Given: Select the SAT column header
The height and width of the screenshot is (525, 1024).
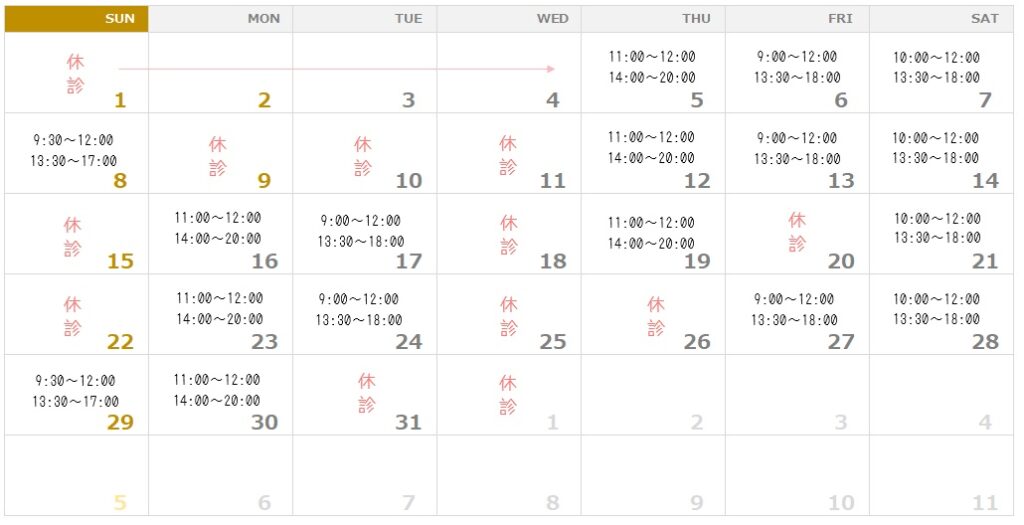Looking at the screenshot, I should pyautogui.click(x=941, y=19).
